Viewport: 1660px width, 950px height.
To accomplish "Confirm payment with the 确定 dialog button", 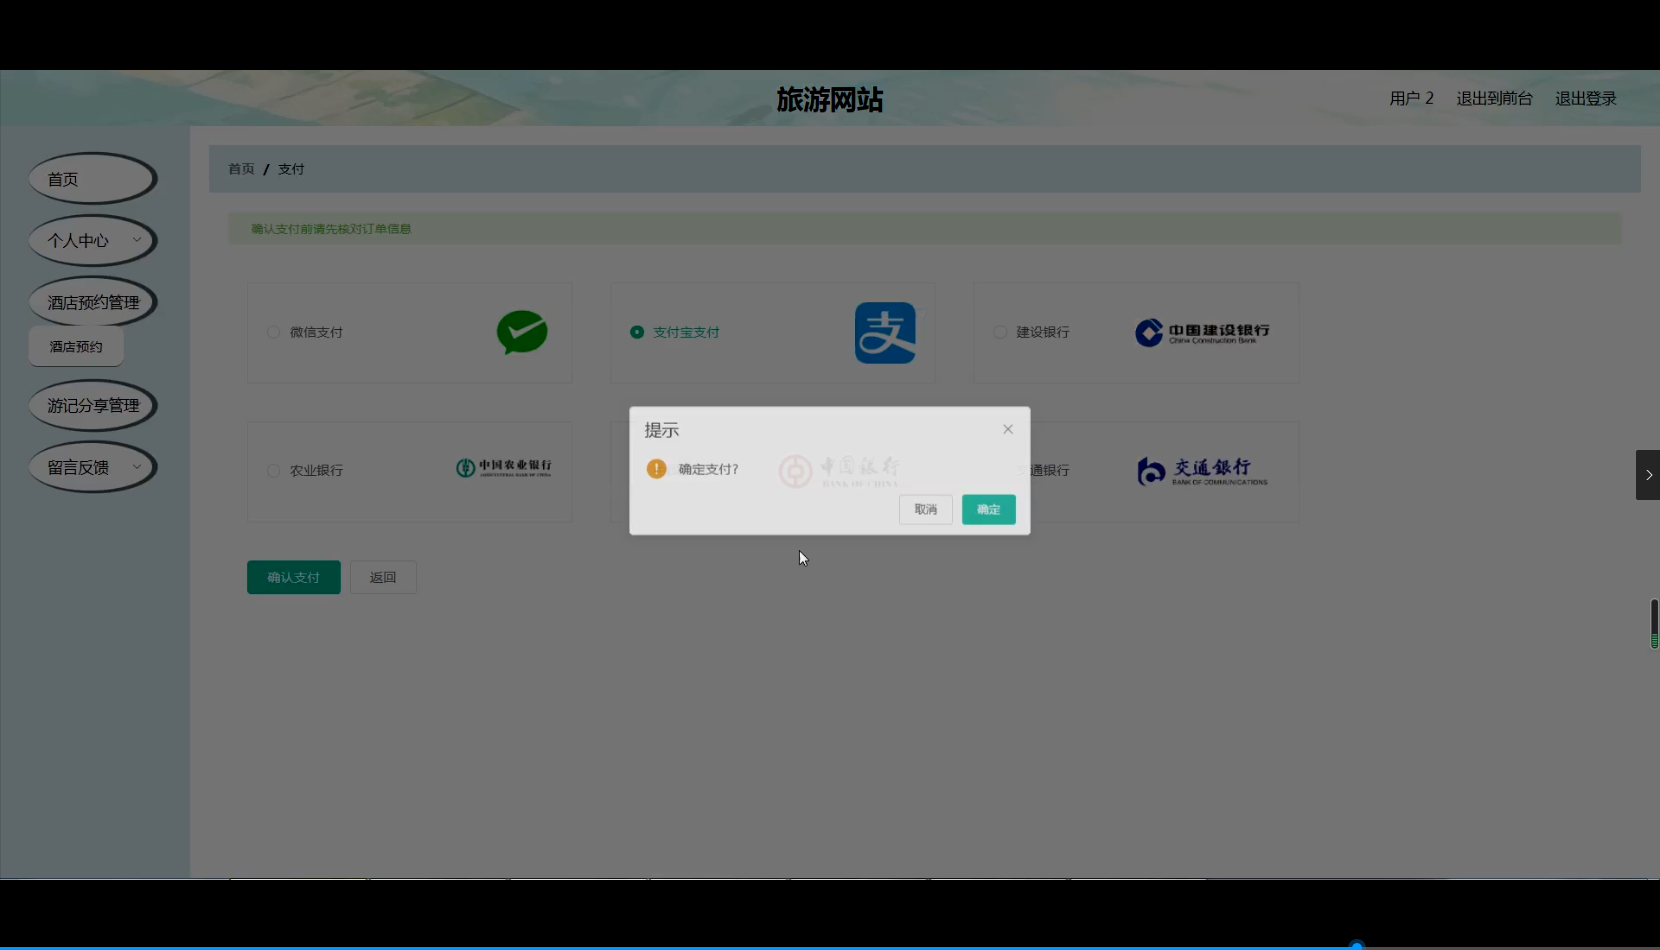I will tap(989, 510).
